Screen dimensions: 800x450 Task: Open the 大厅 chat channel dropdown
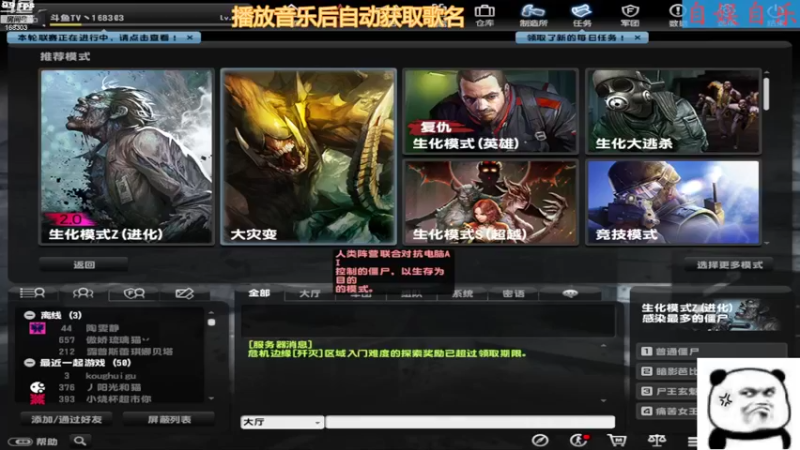282,422
